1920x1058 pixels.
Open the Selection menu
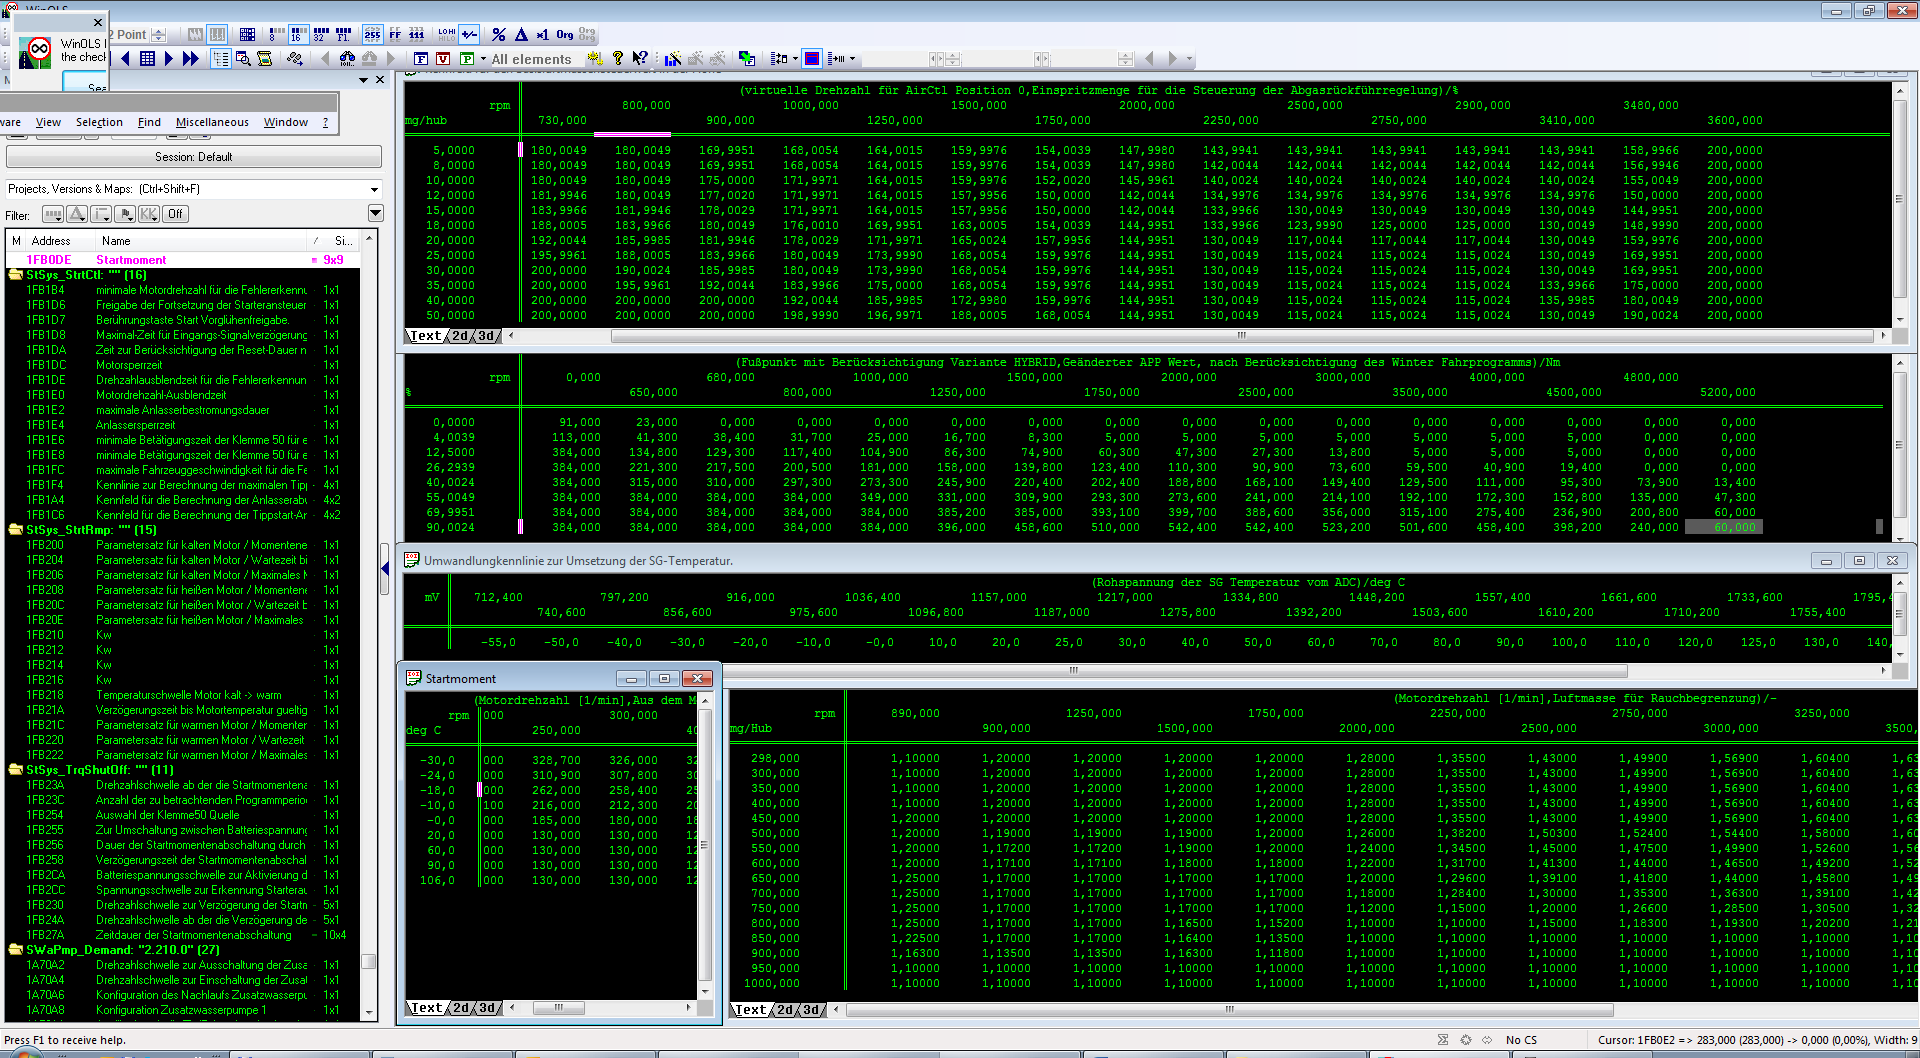[x=99, y=122]
